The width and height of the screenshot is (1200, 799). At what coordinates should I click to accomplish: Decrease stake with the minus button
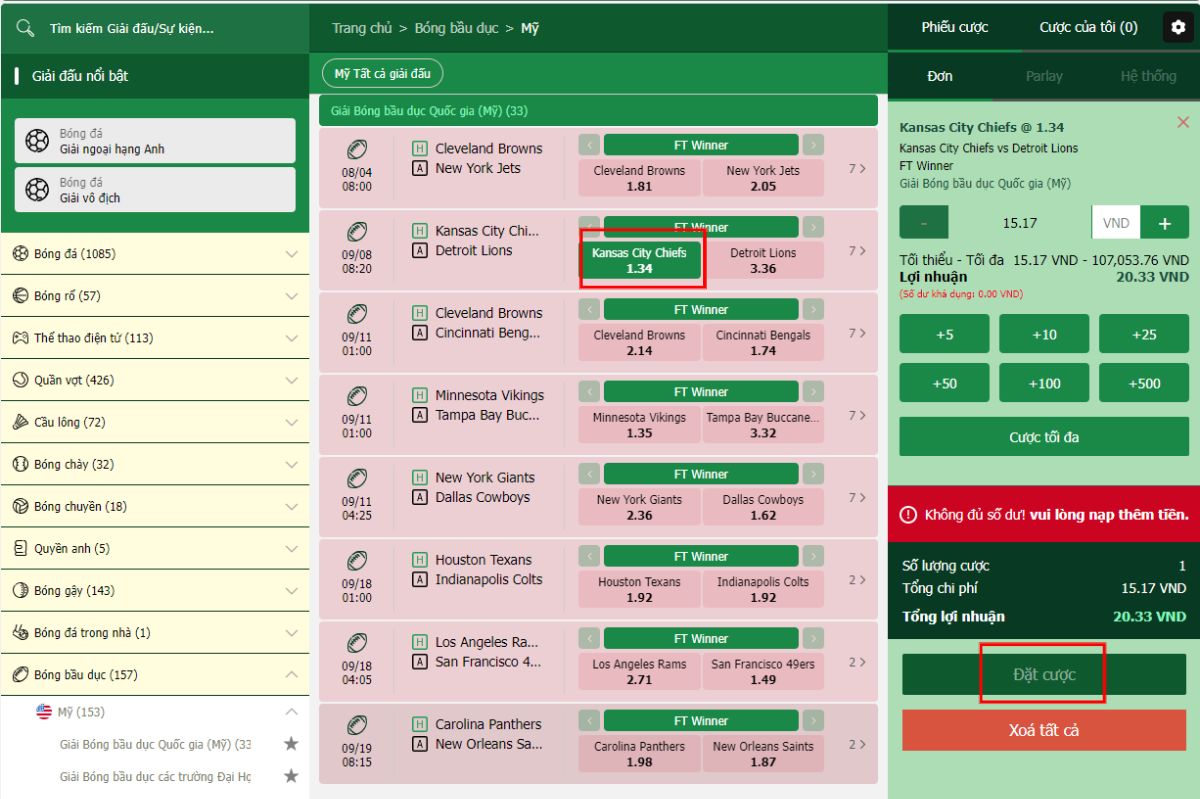pos(924,223)
